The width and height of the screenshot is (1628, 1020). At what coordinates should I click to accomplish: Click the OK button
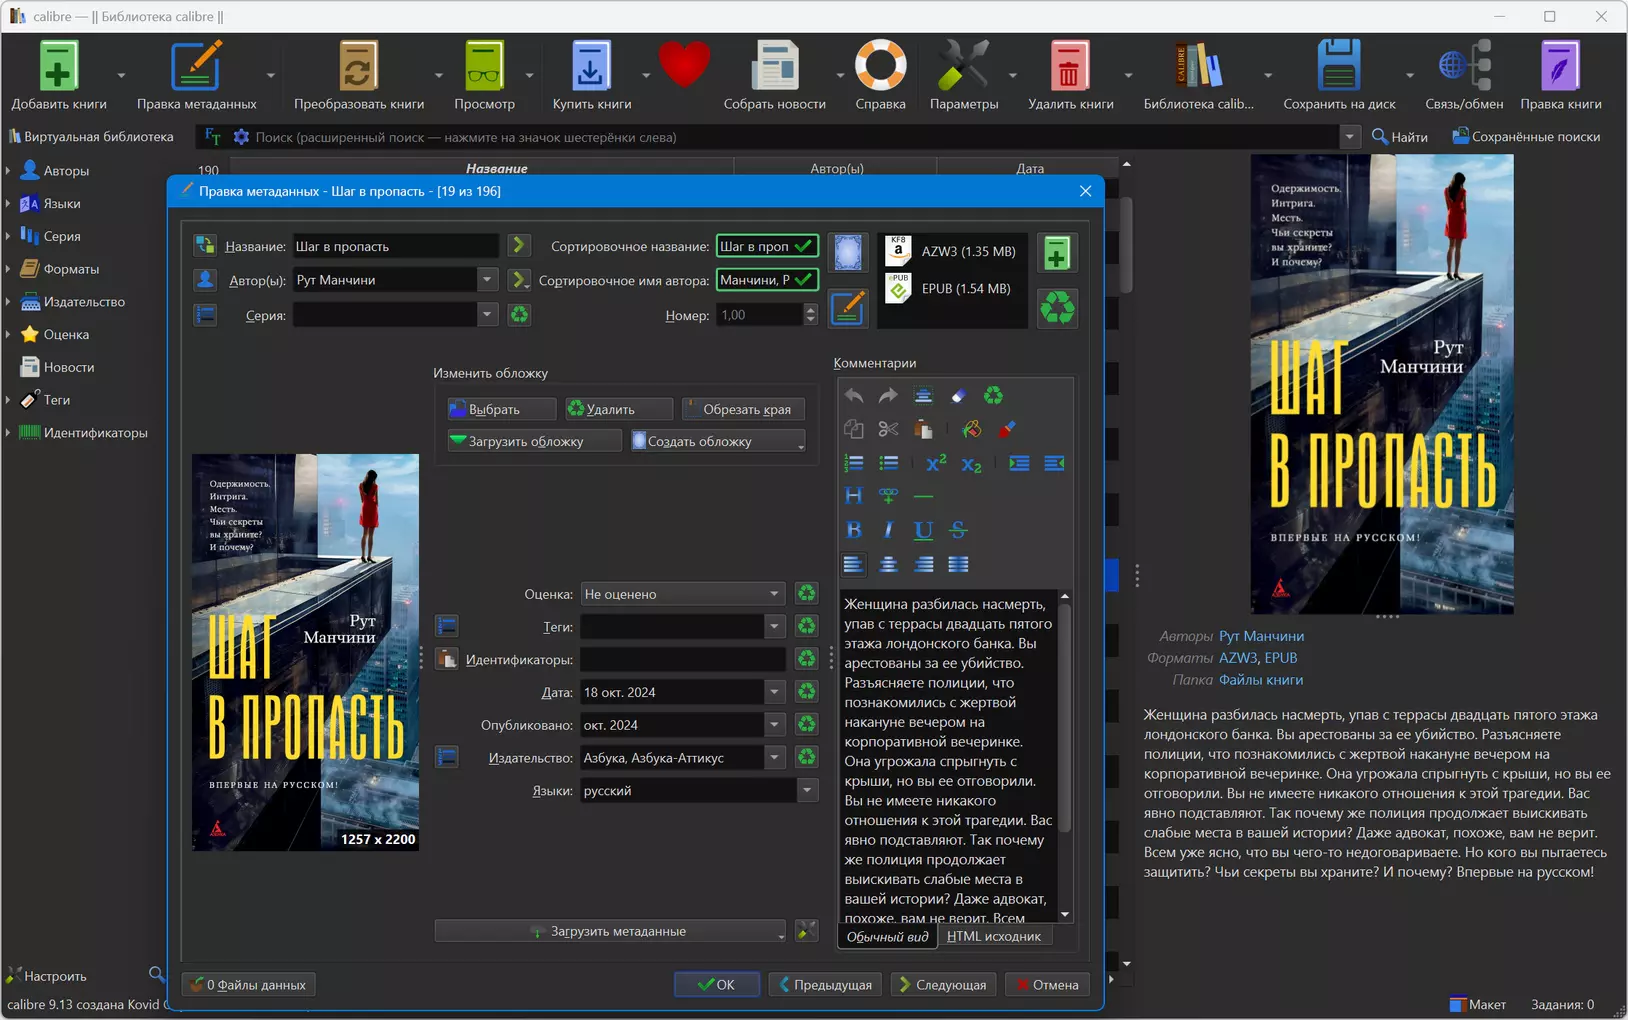[x=716, y=985]
